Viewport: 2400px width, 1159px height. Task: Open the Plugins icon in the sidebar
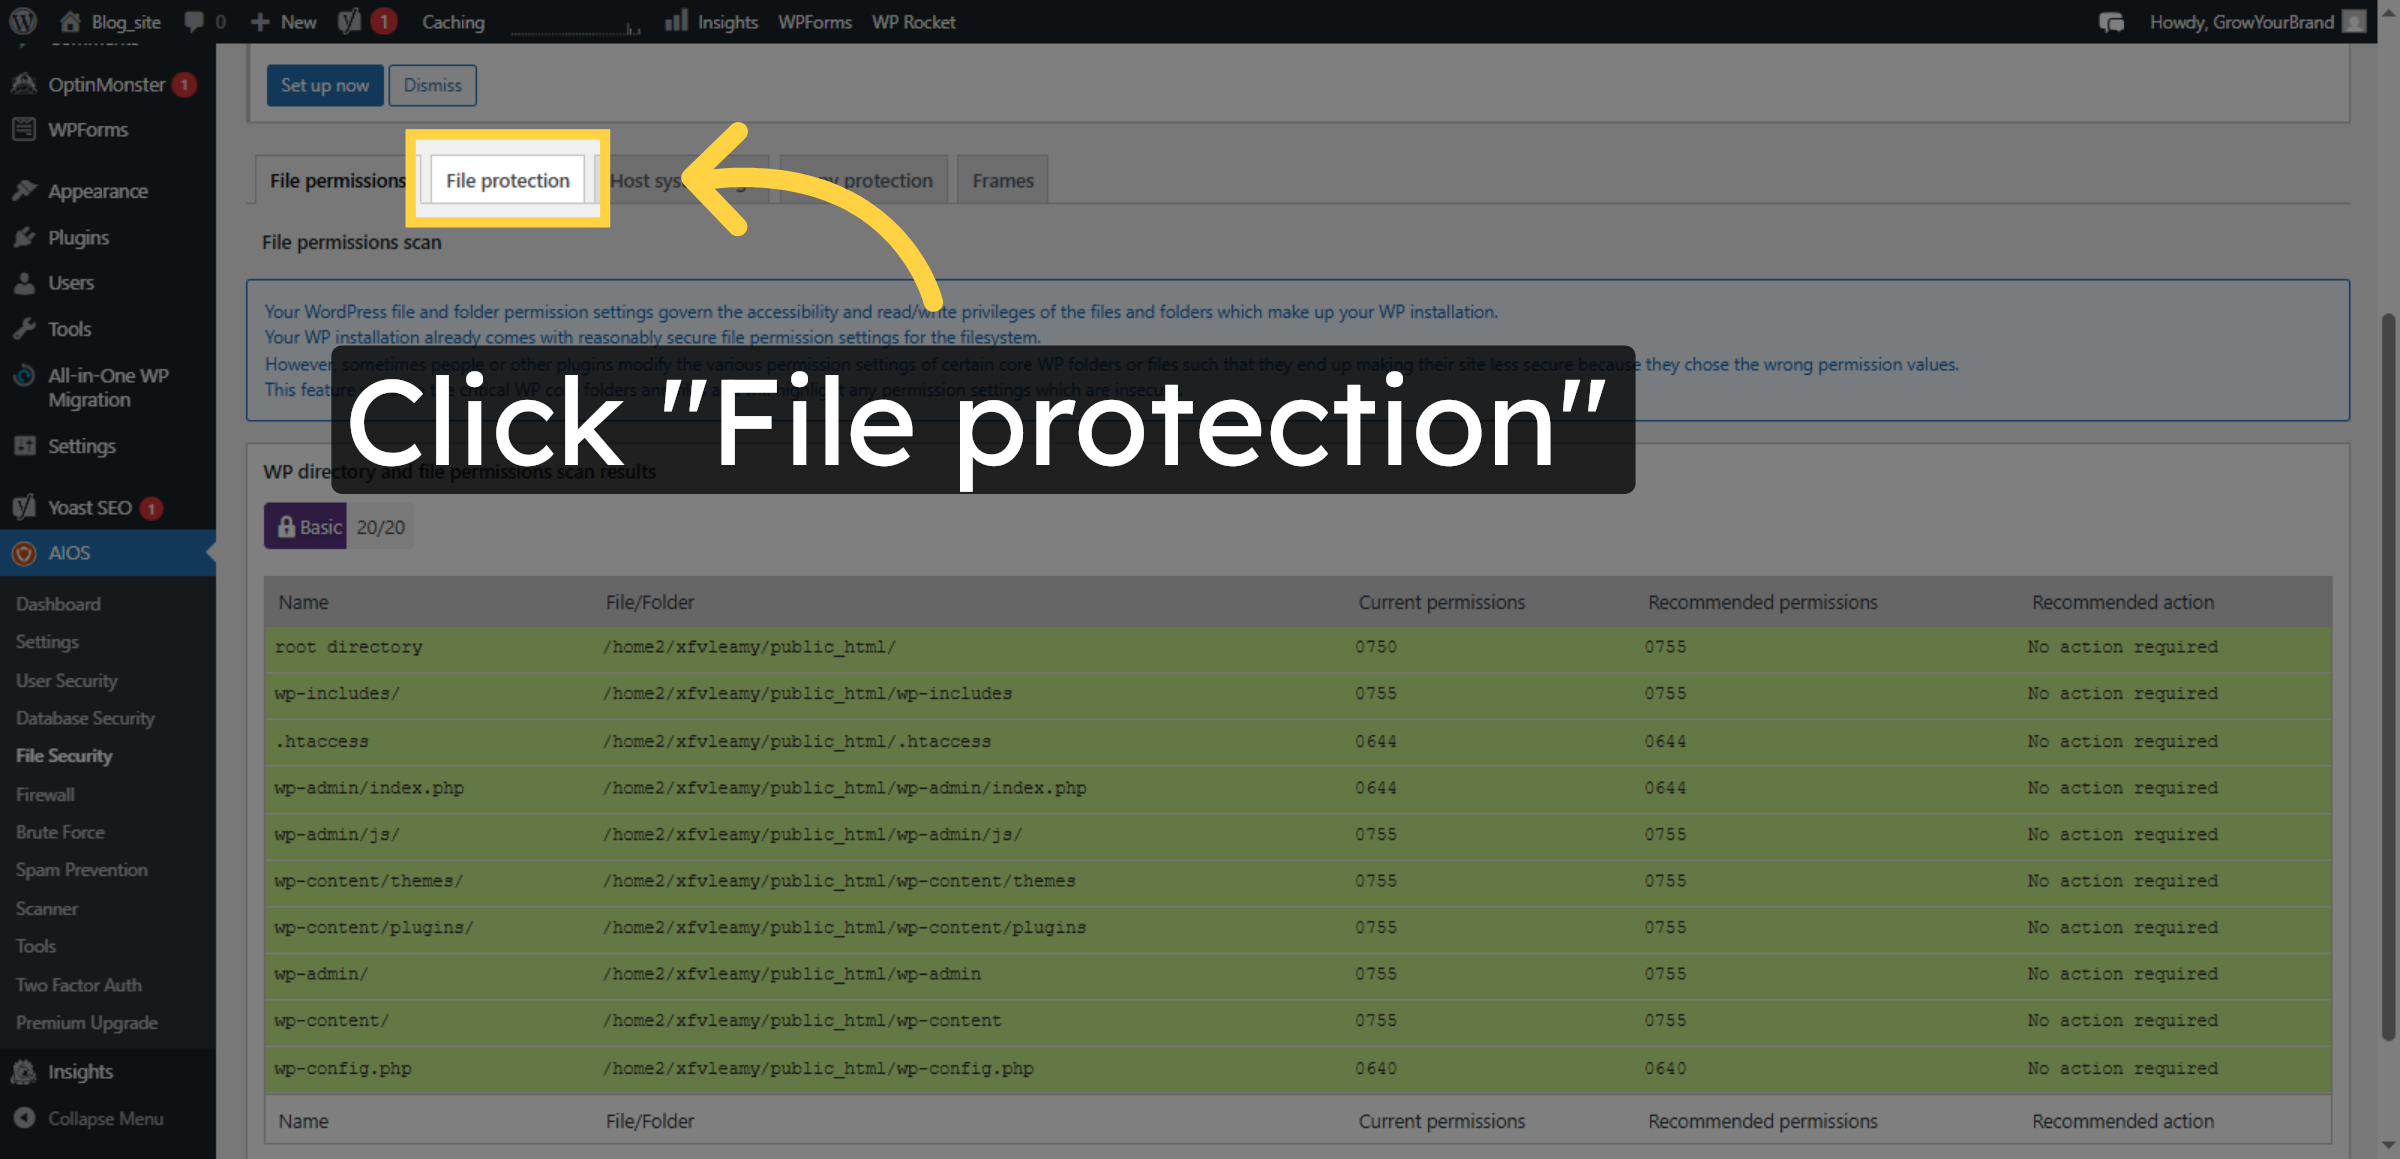pos(24,237)
